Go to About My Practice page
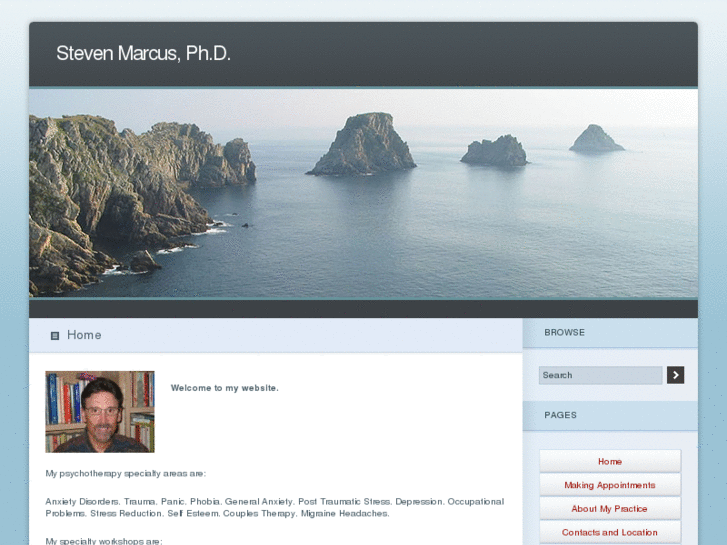This screenshot has height=545, width=727. point(610,508)
